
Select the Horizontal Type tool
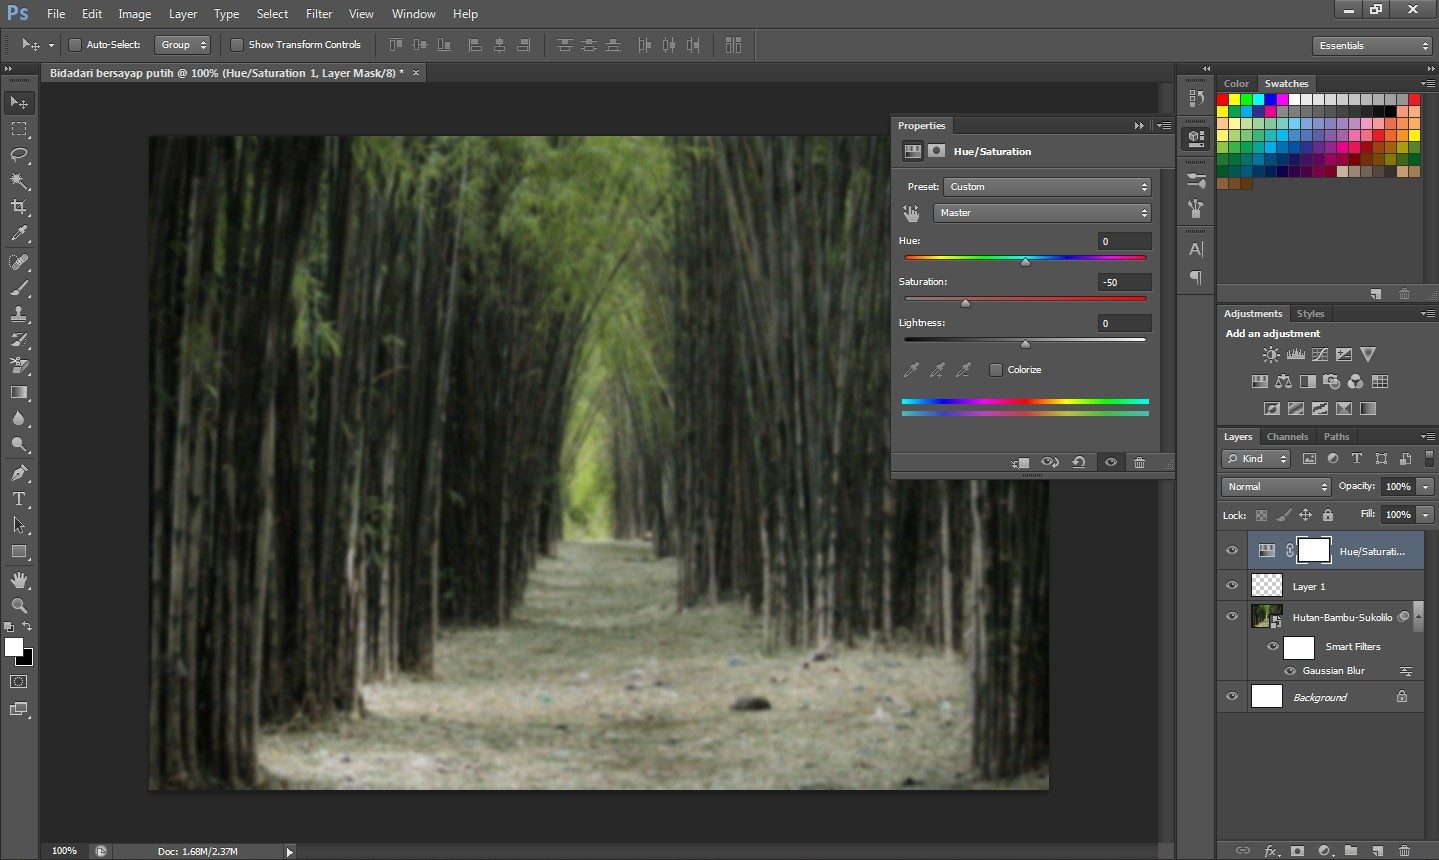[x=19, y=499]
